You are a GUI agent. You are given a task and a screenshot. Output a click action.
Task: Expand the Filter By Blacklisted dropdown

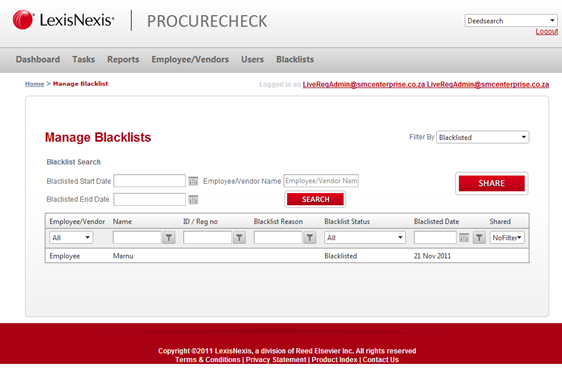click(x=482, y=137)
